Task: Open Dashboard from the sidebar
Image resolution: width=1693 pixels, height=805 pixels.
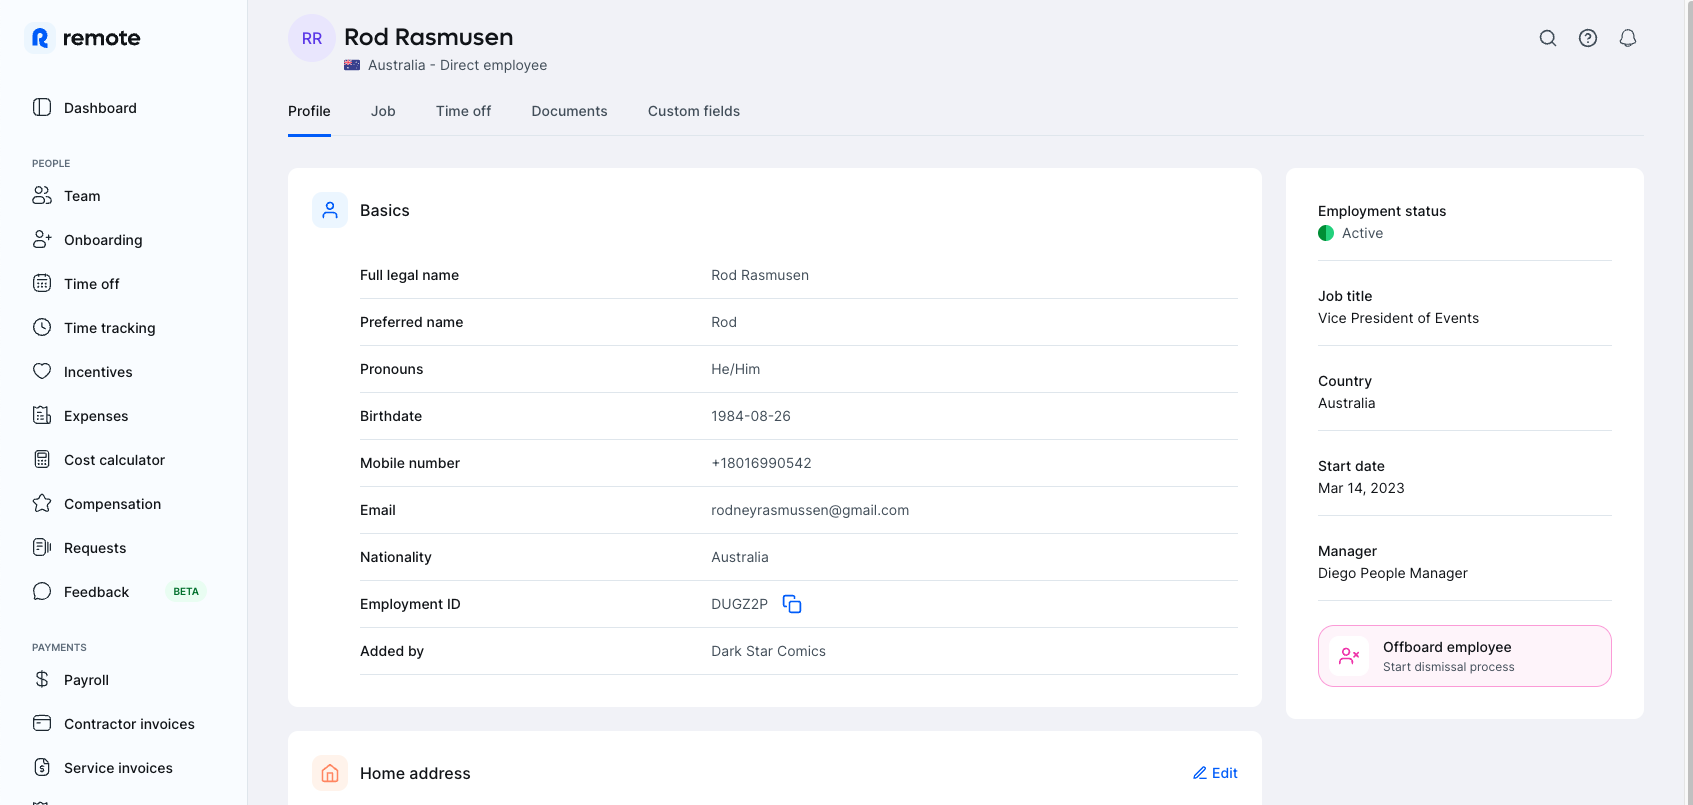Action: 100,108
